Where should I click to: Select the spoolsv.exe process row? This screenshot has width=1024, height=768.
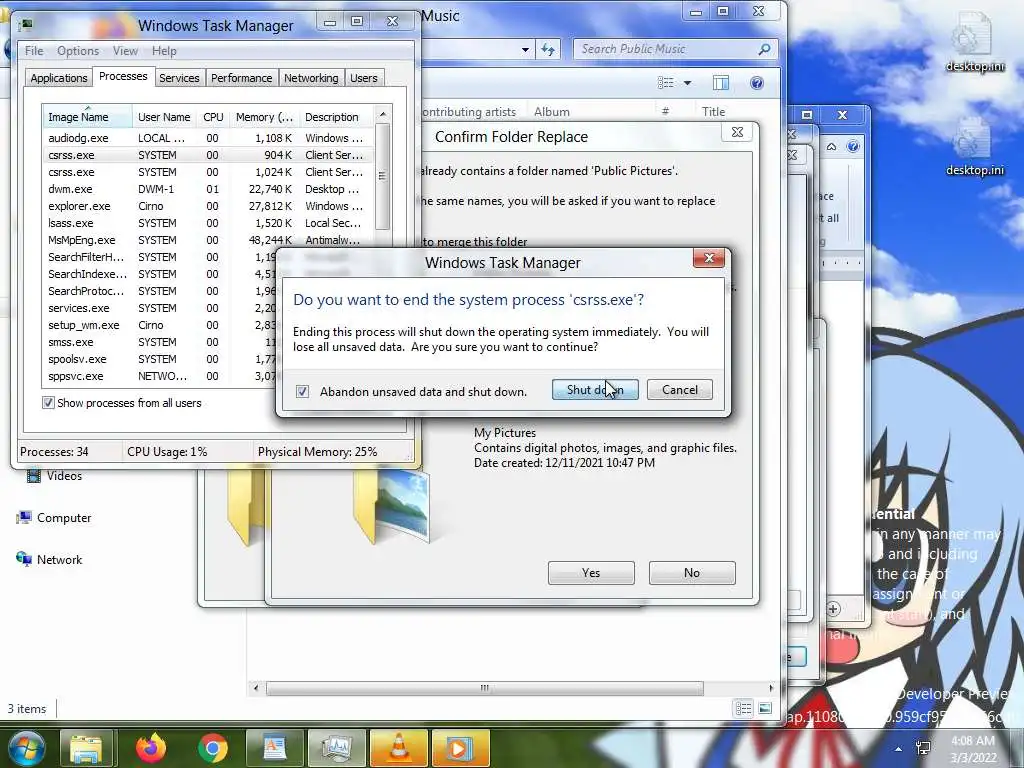159,359
